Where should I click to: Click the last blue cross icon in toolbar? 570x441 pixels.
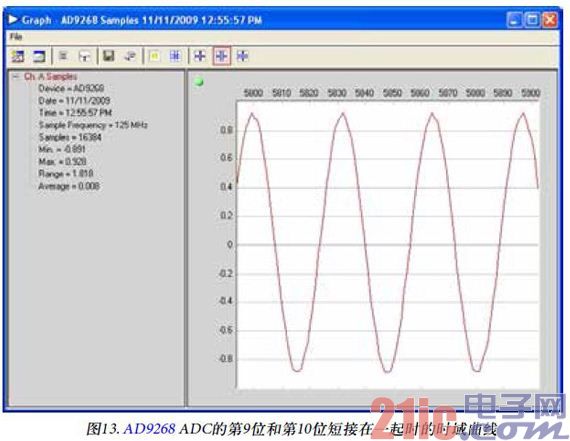click(242, 56)
